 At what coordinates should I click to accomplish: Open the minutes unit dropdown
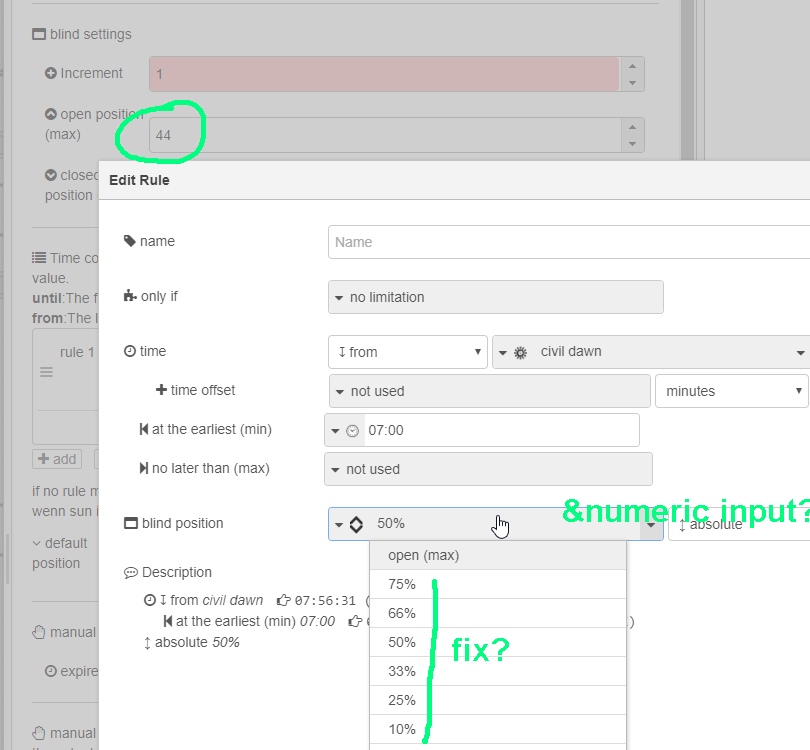731,391
